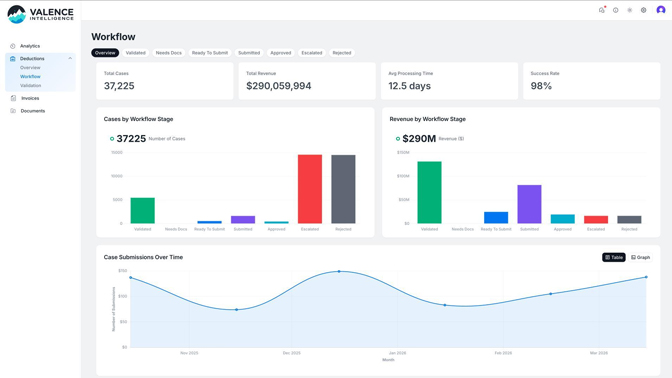Click the blue Ready To Submit bar in Cases chart
Image resolution: width=672 pixels, height=378 pixels.
pos(210,222)
